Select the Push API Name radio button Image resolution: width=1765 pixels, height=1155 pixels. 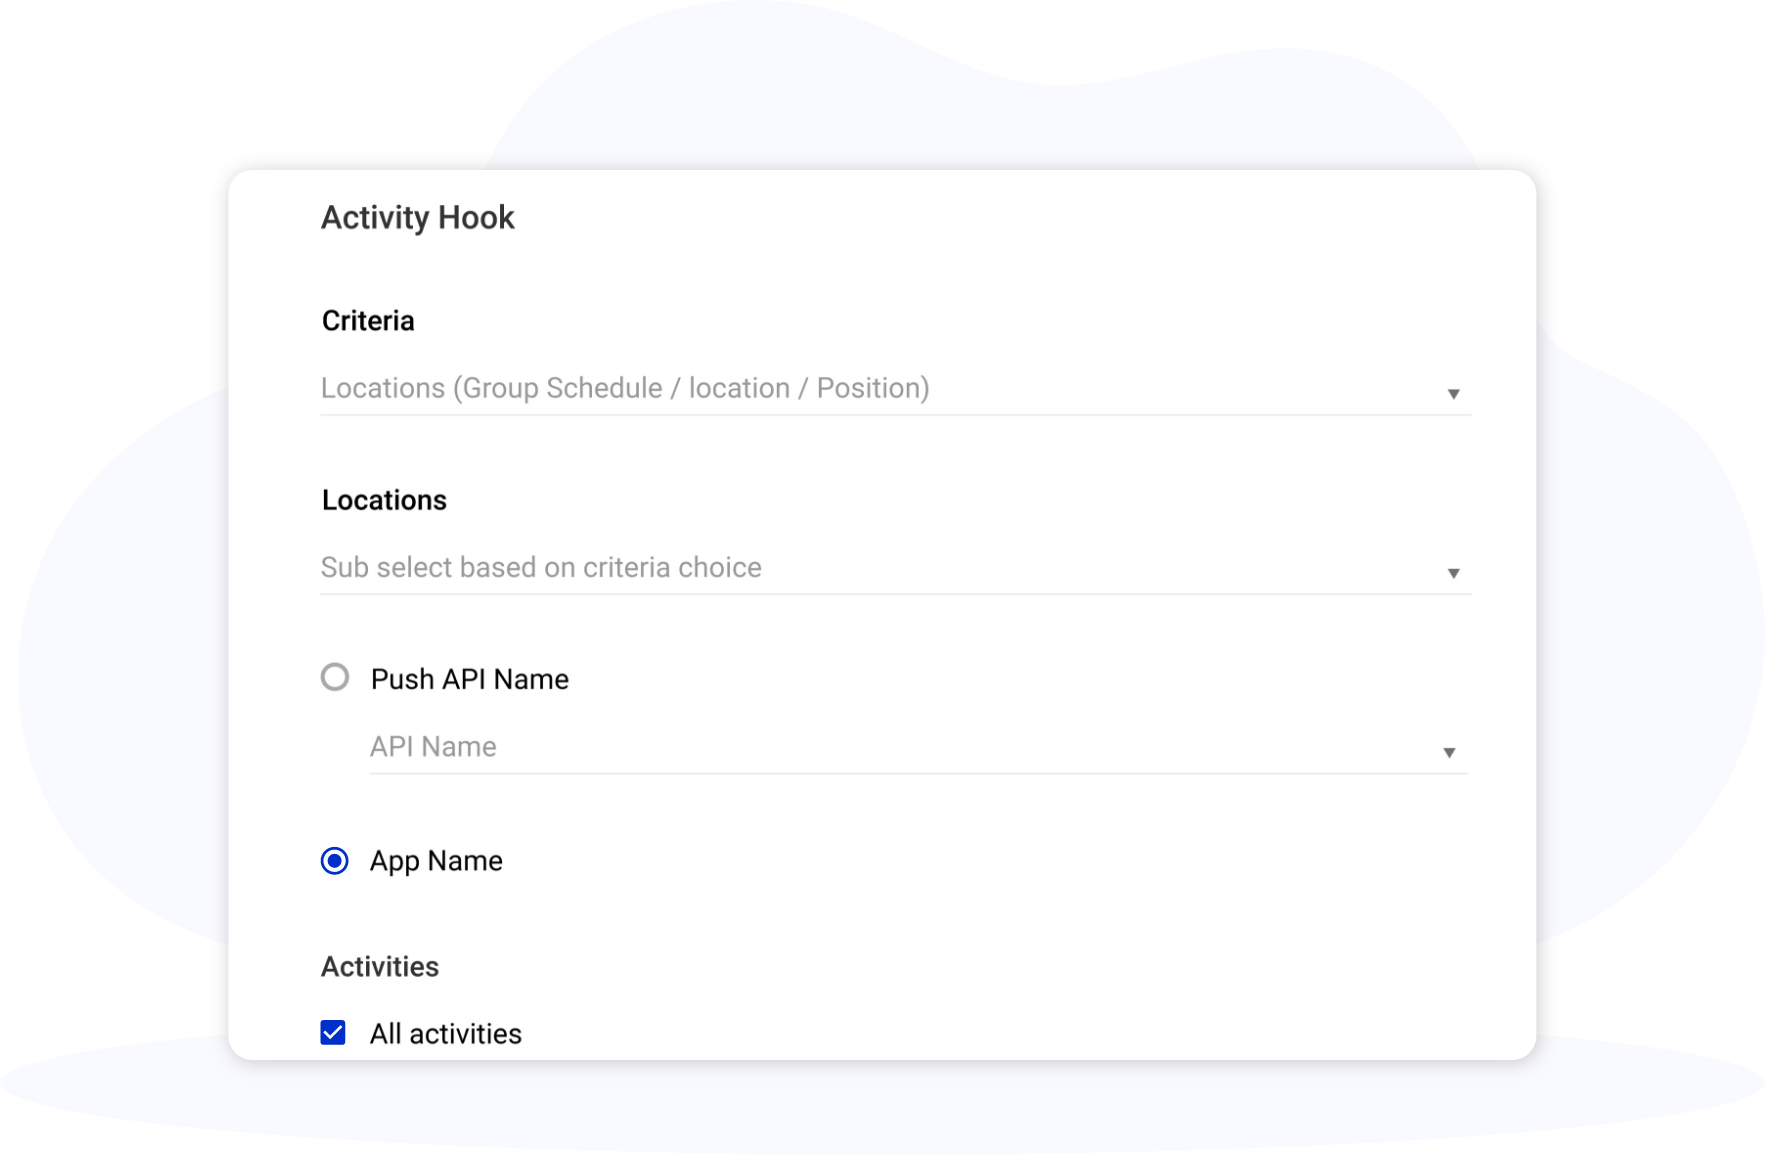335,677
